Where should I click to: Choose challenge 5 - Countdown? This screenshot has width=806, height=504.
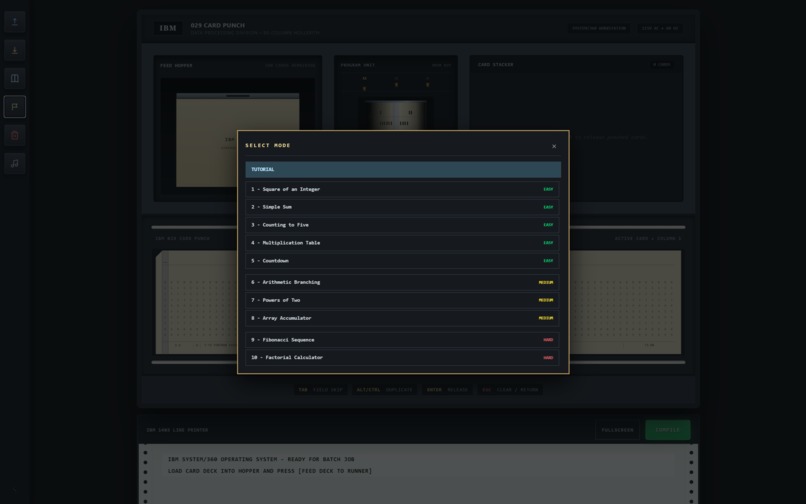402,261
